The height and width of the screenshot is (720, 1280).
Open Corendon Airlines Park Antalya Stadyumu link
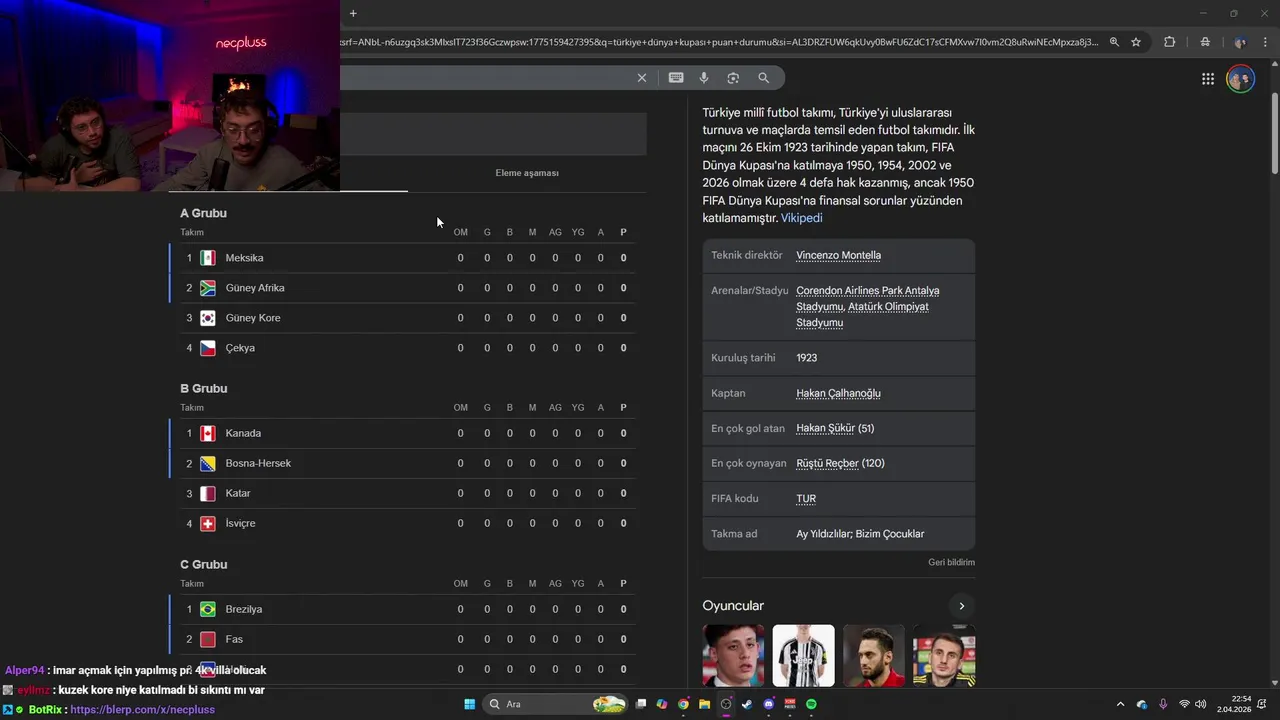pyautogui.click(x=868, y=298)
